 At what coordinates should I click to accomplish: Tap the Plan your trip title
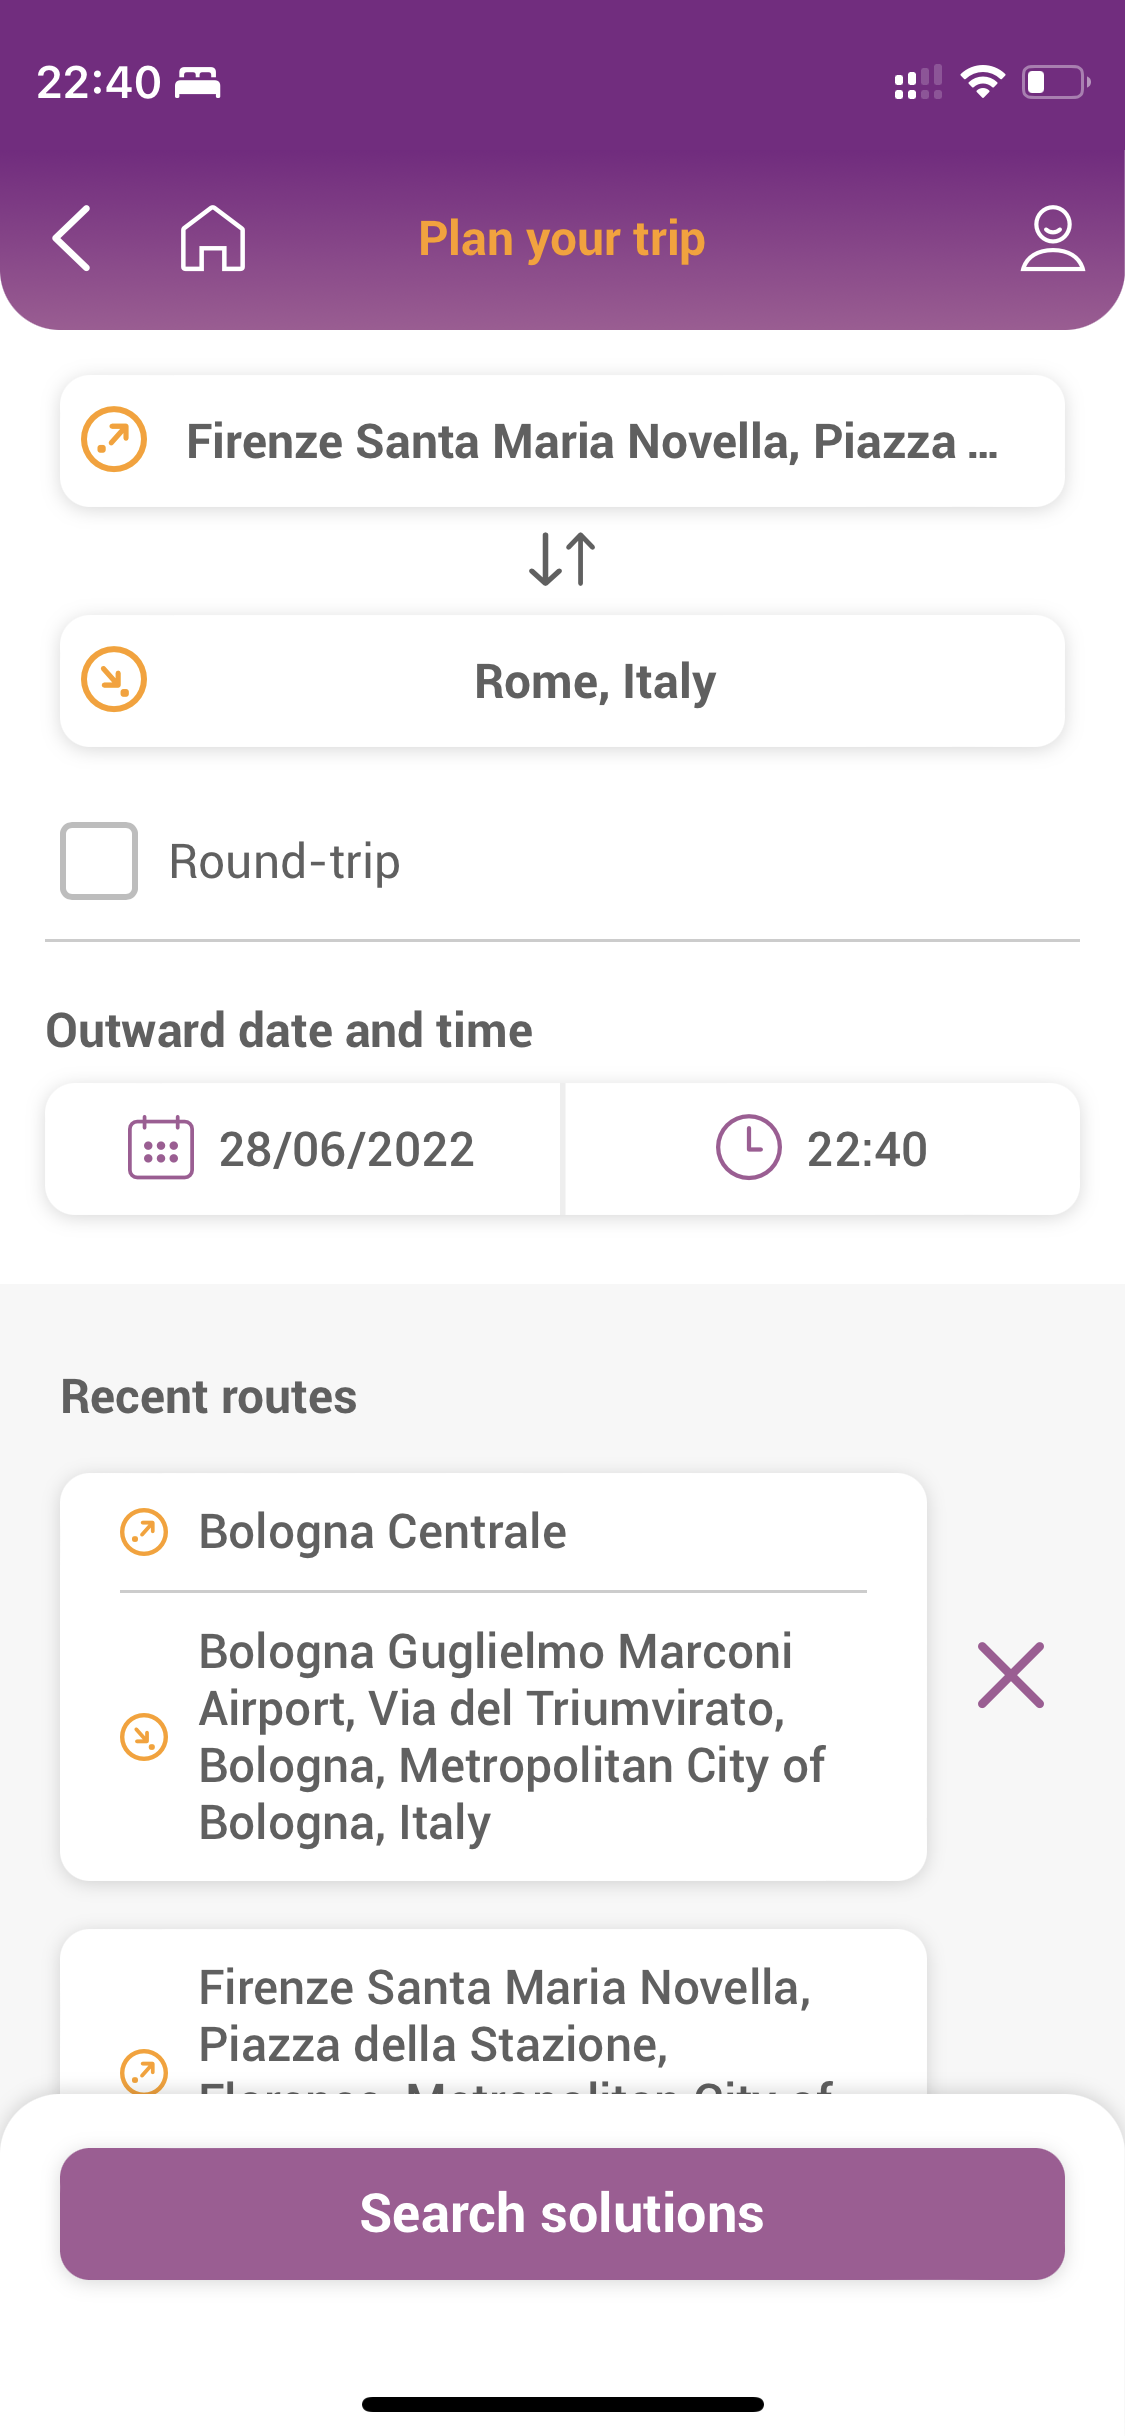click(x=562, y=239)
